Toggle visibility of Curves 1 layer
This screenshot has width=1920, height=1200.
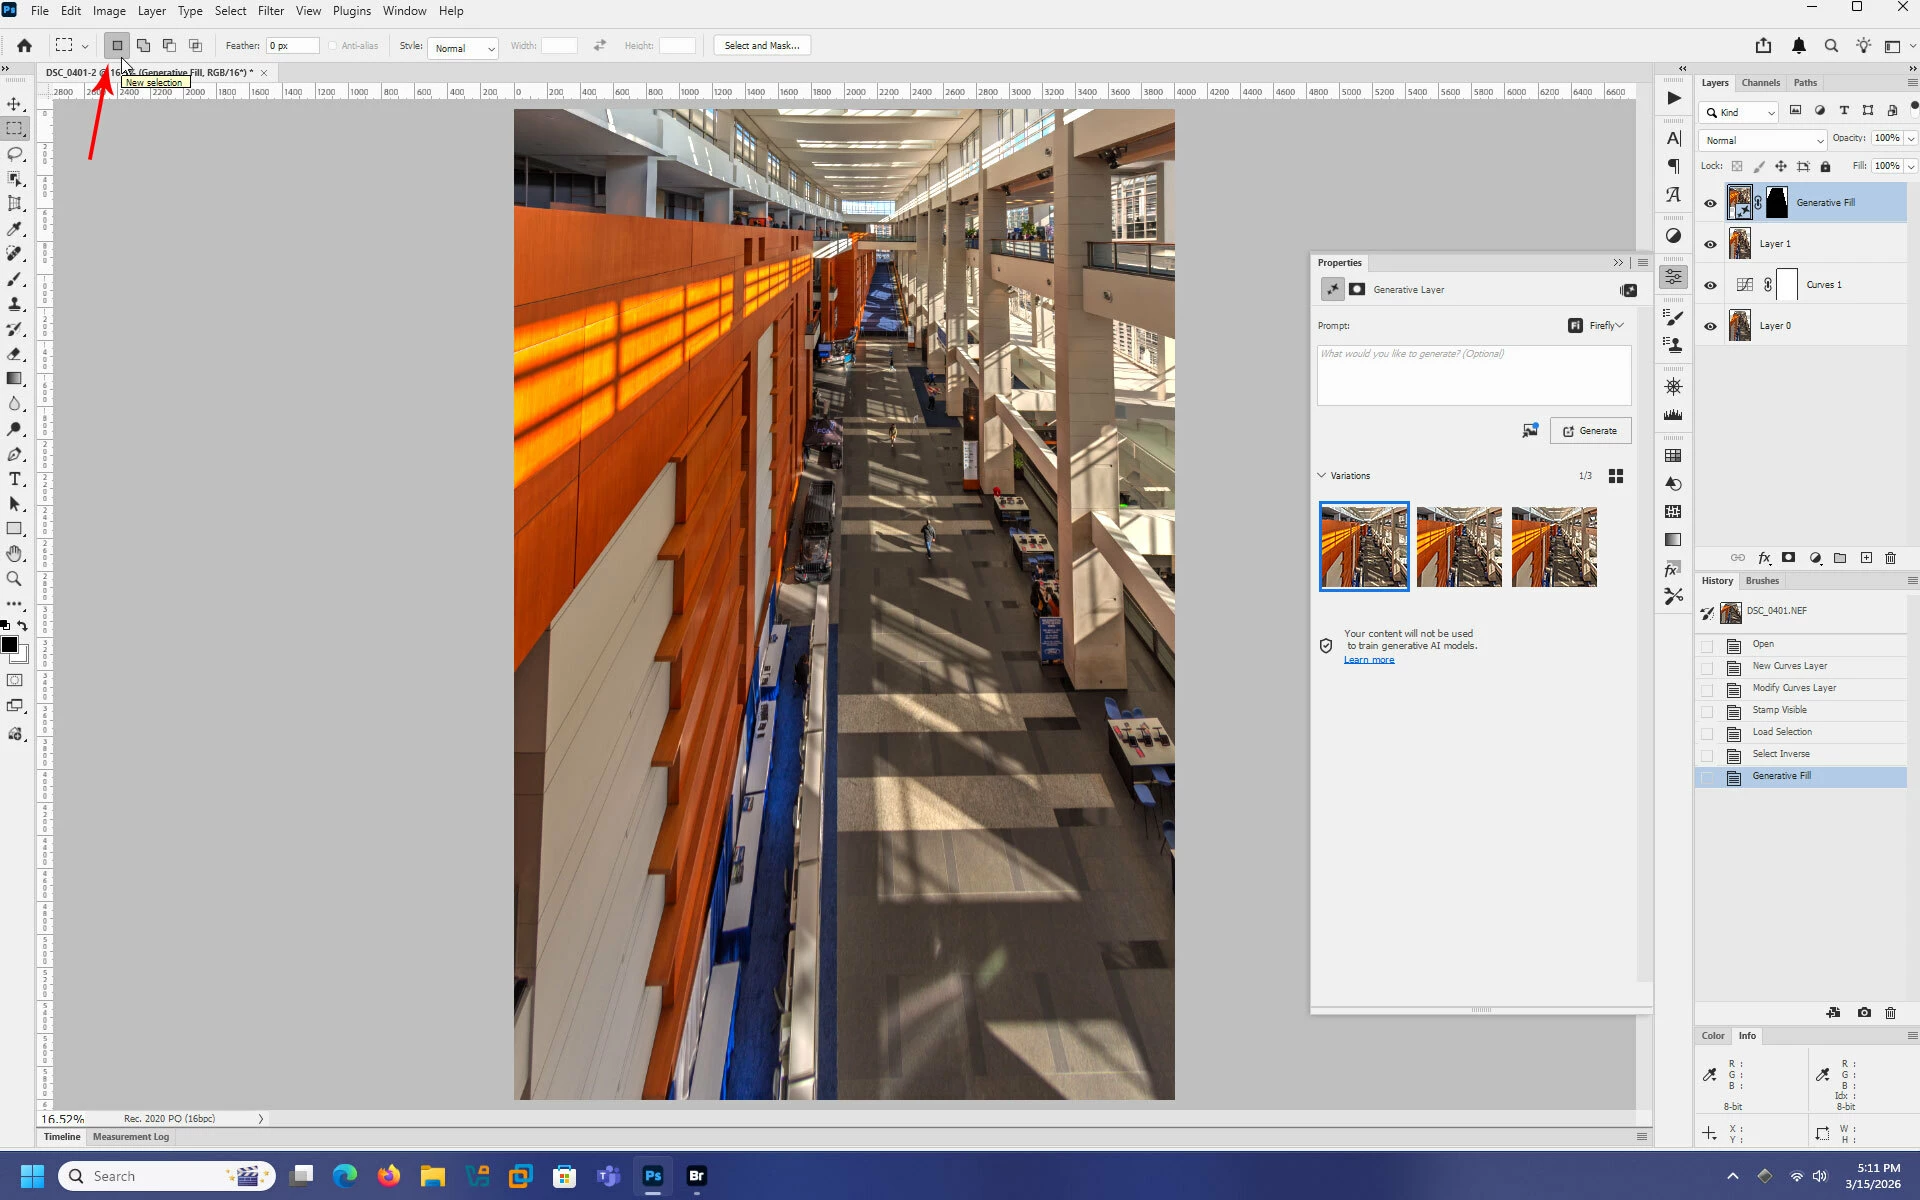click(1710, 285)
